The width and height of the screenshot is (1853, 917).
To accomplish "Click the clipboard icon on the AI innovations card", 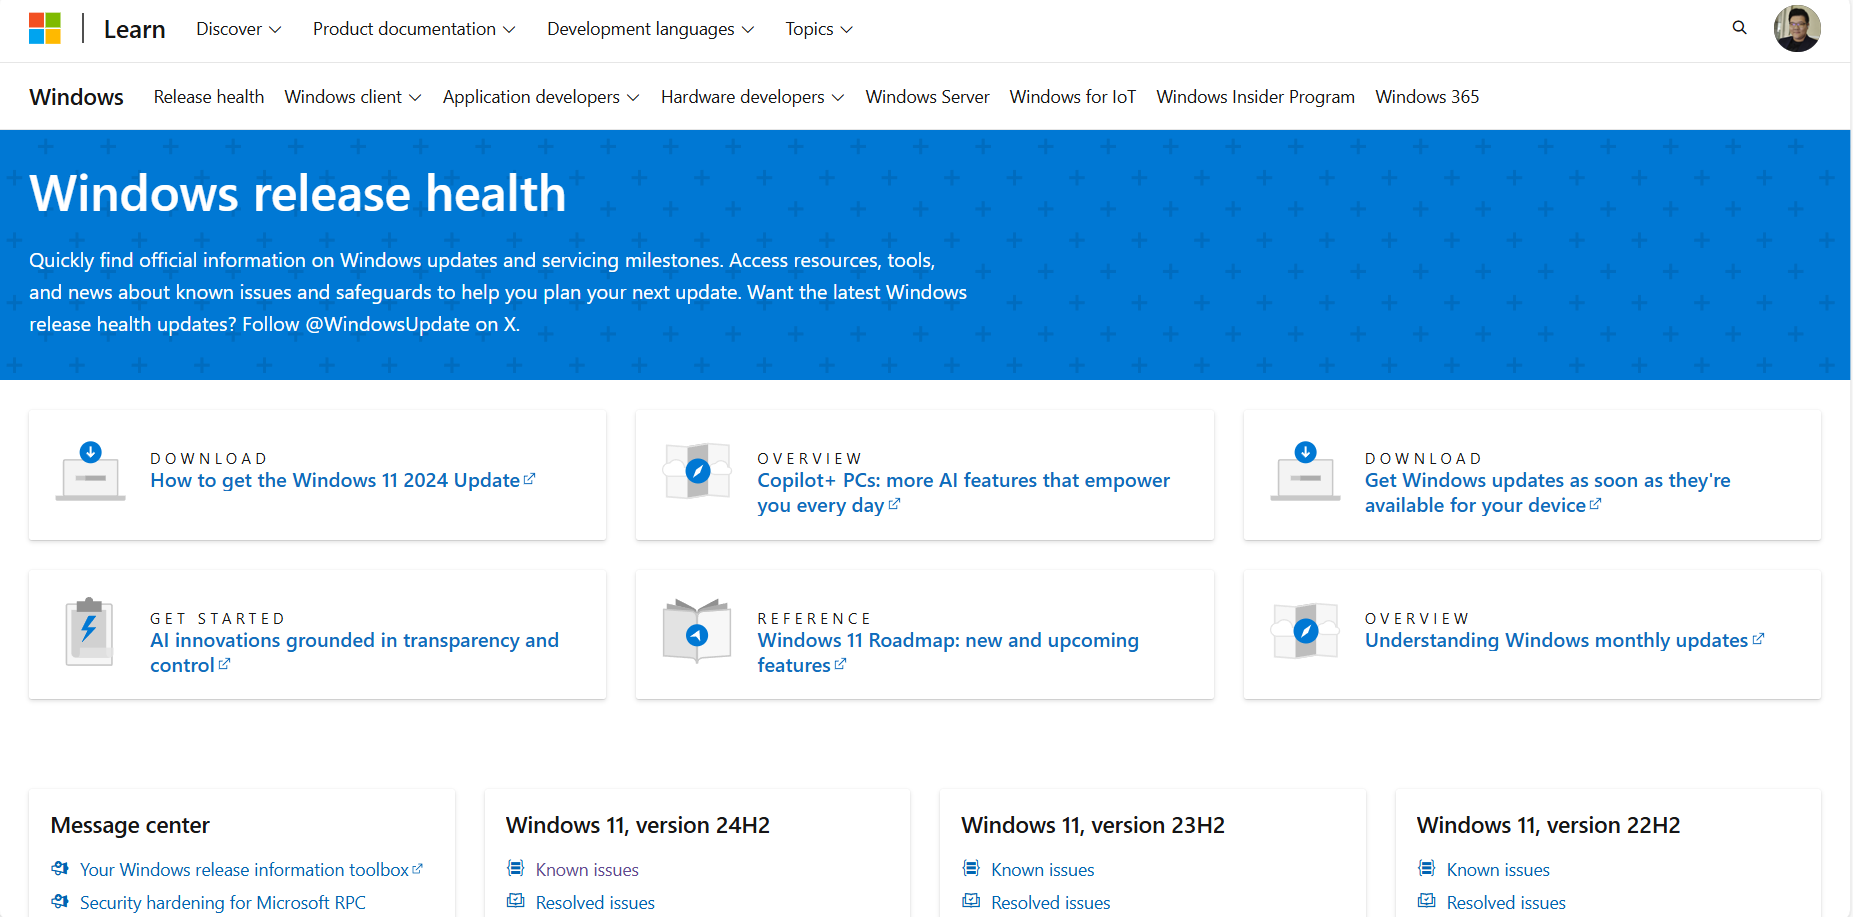I will [88, 631].
